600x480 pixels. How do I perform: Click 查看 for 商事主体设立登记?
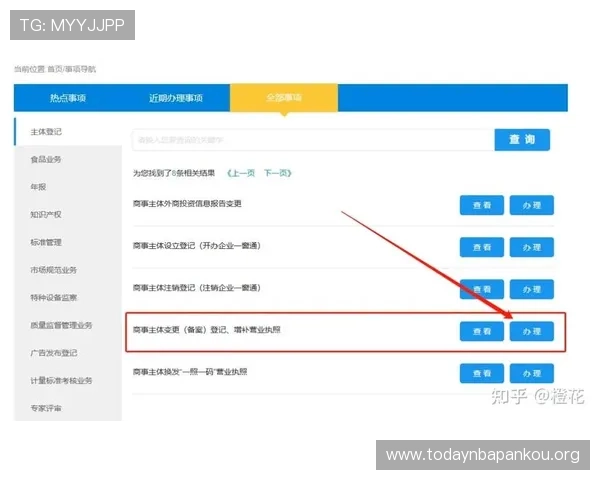tap(482, 247)
